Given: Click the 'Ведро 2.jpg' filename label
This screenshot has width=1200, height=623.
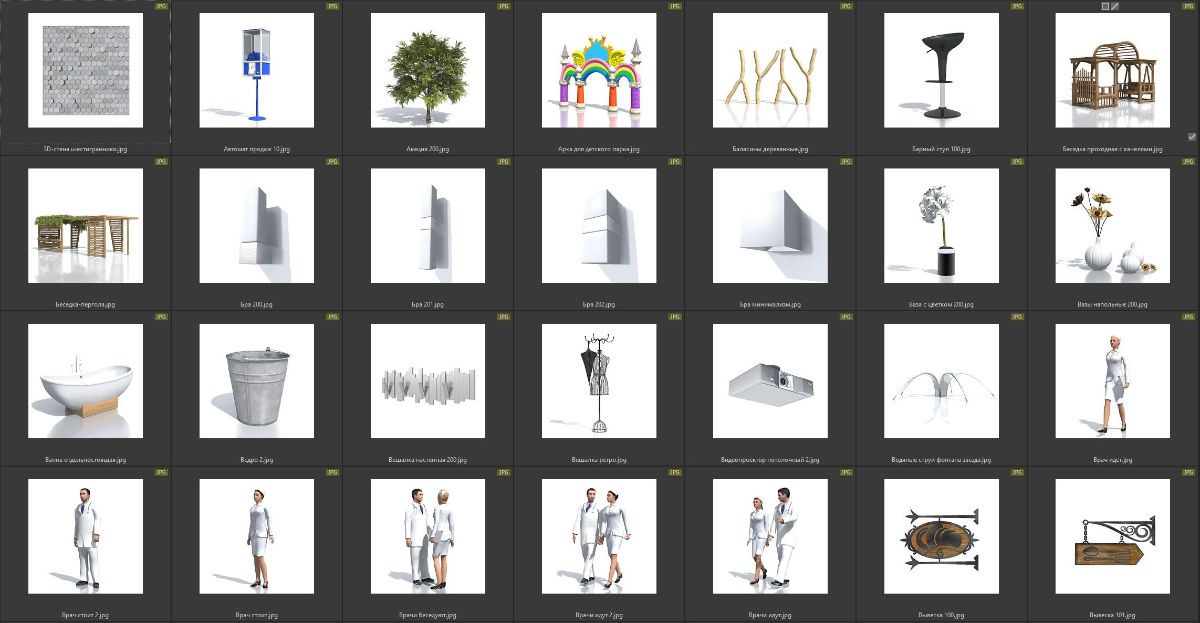Looking at the screenshot, I should tap(257, 460).
